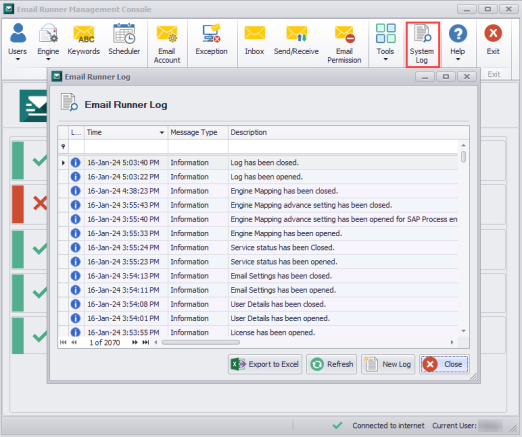
Task: Open the Inbox toolbar icon
Action: pos(255,34)
